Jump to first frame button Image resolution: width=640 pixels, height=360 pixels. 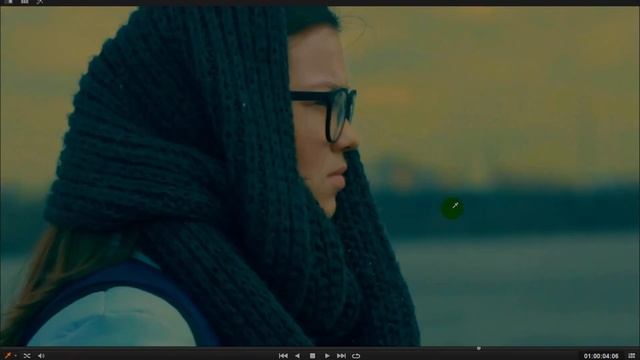pyautogui.click(x=283, y=356)
